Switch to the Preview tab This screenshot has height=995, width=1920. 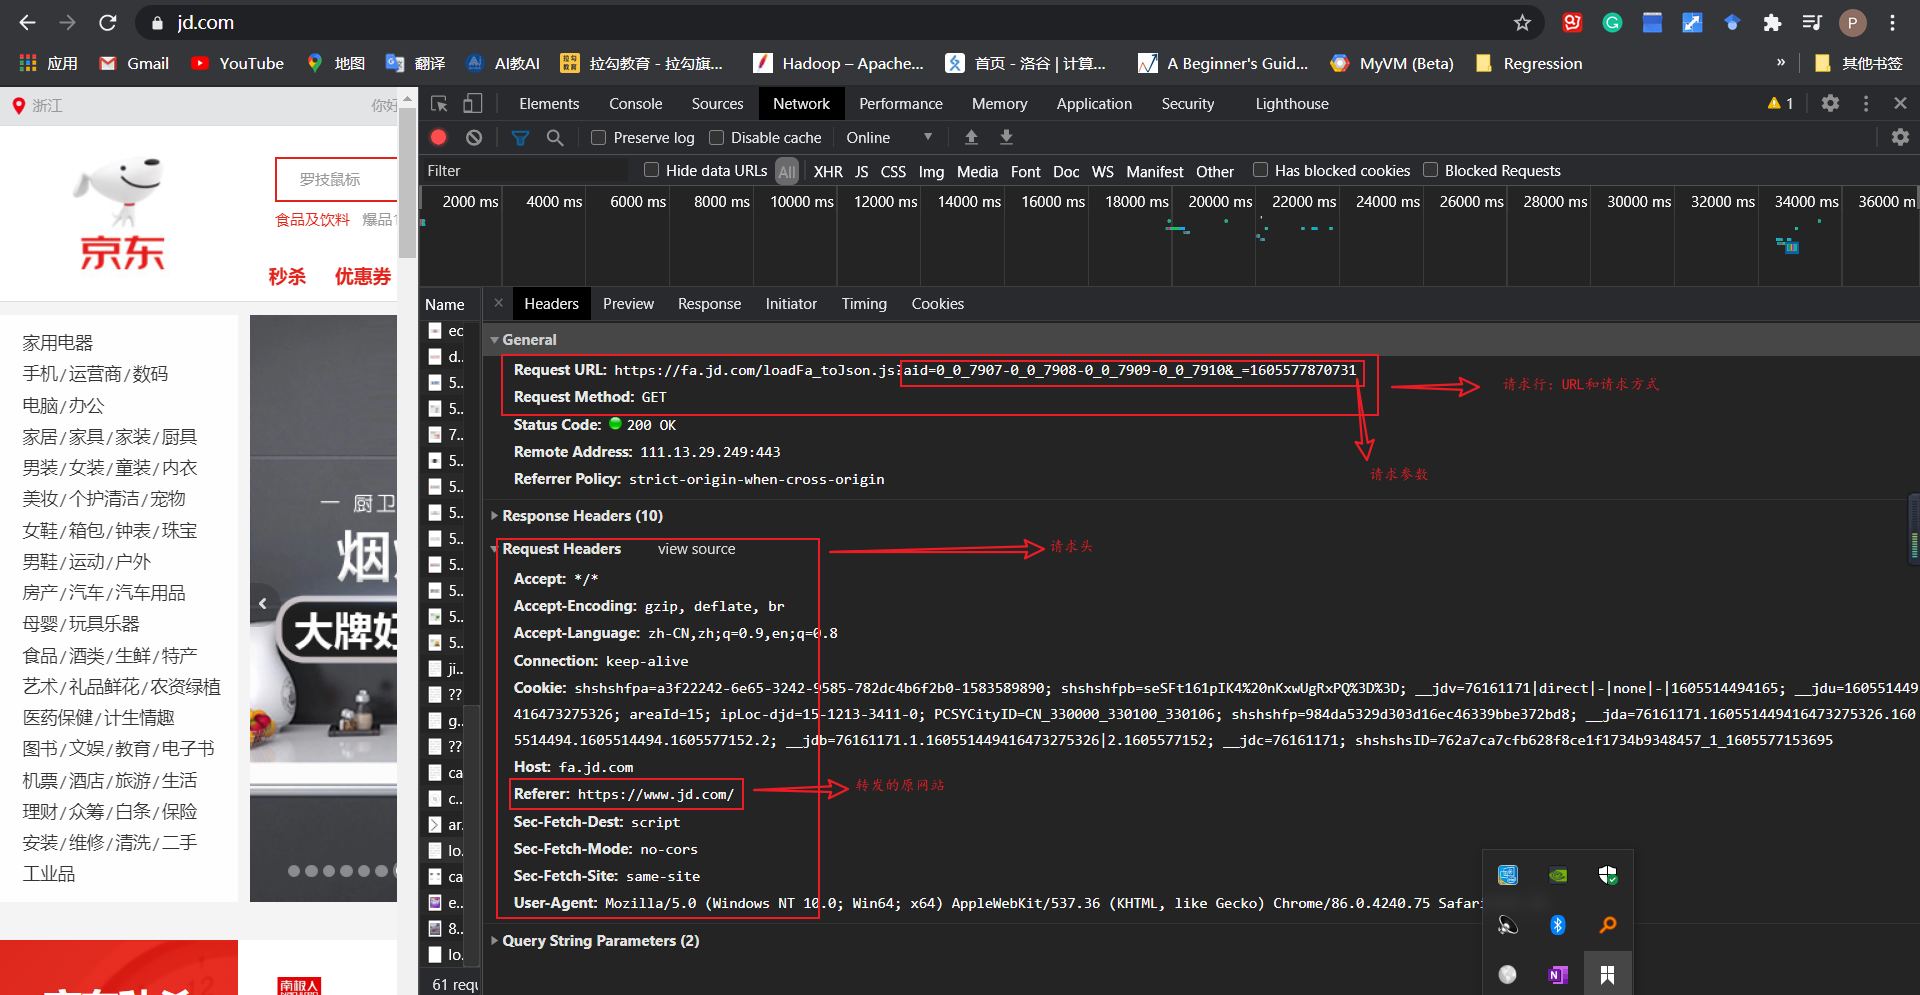coord(628,303)
